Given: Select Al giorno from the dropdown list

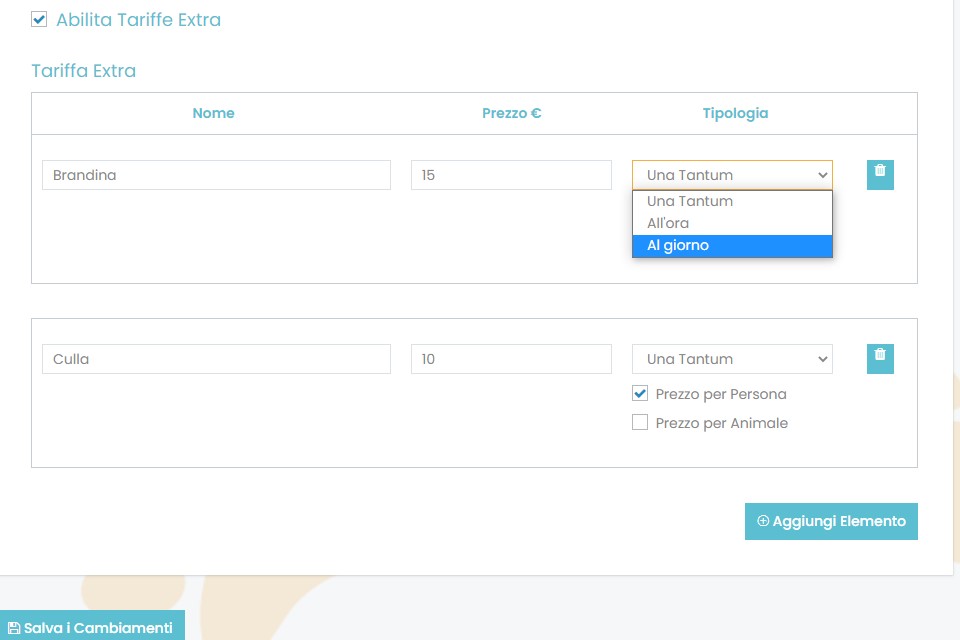Looking at the screenshot, I should 731,246.
